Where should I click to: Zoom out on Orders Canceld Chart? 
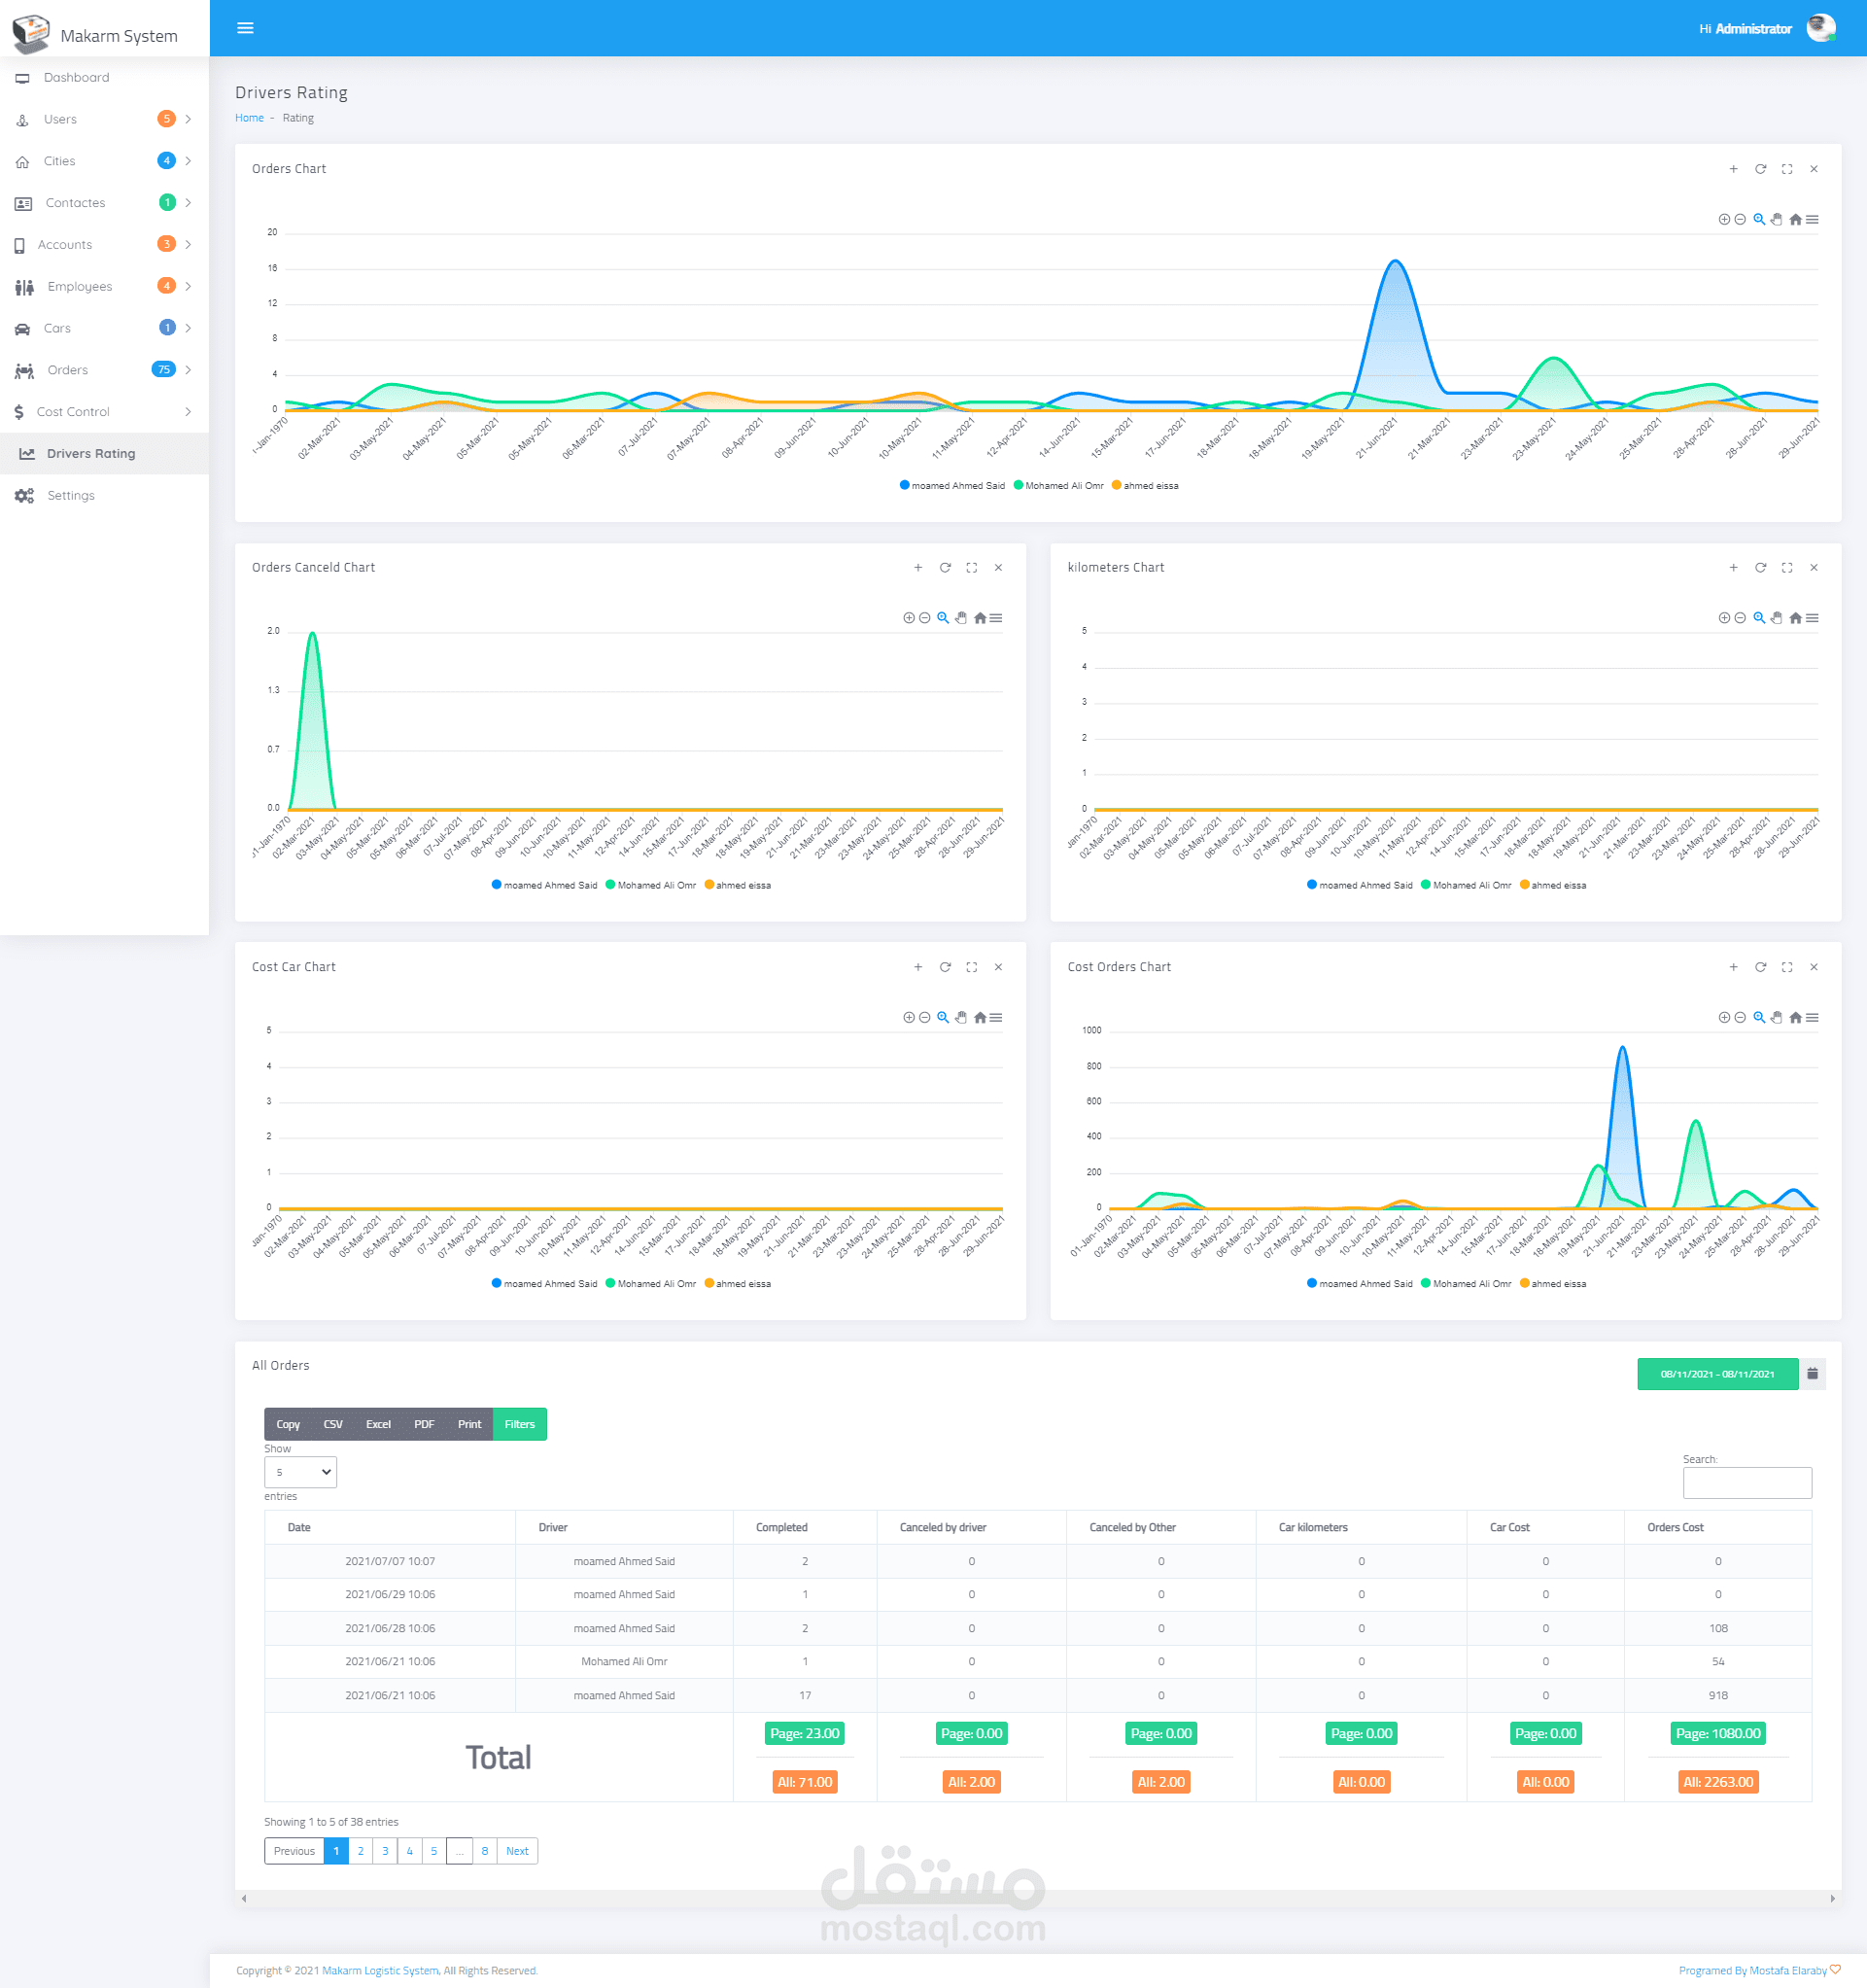[x=925, y=618]
